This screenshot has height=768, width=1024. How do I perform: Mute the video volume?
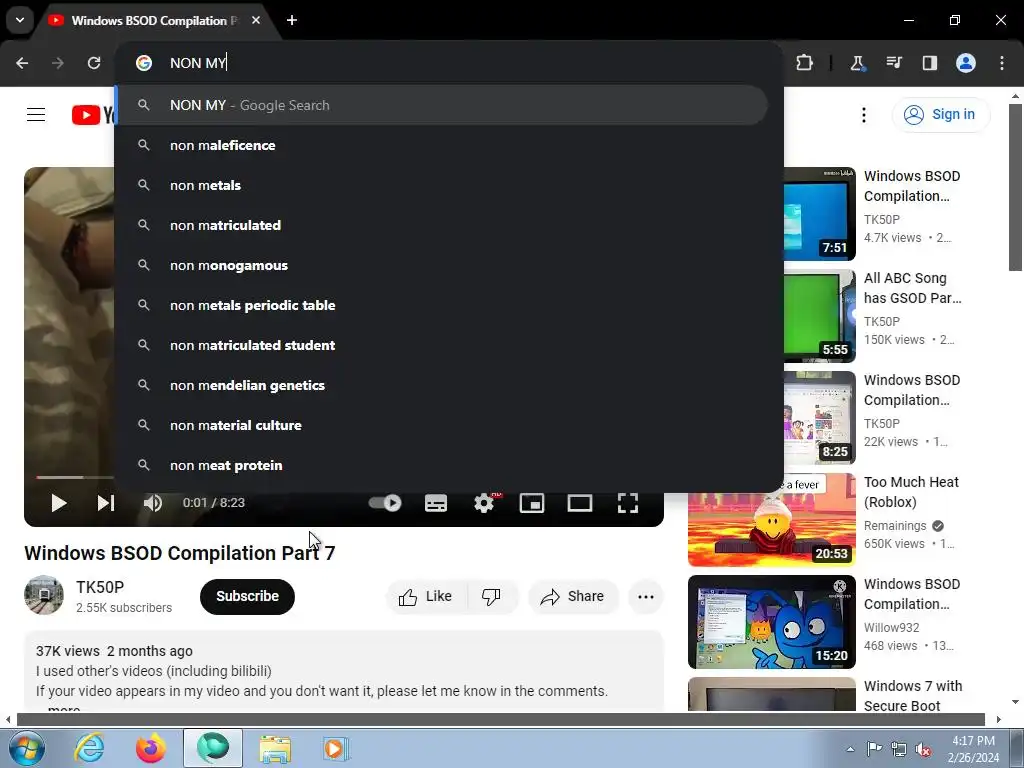153,503
